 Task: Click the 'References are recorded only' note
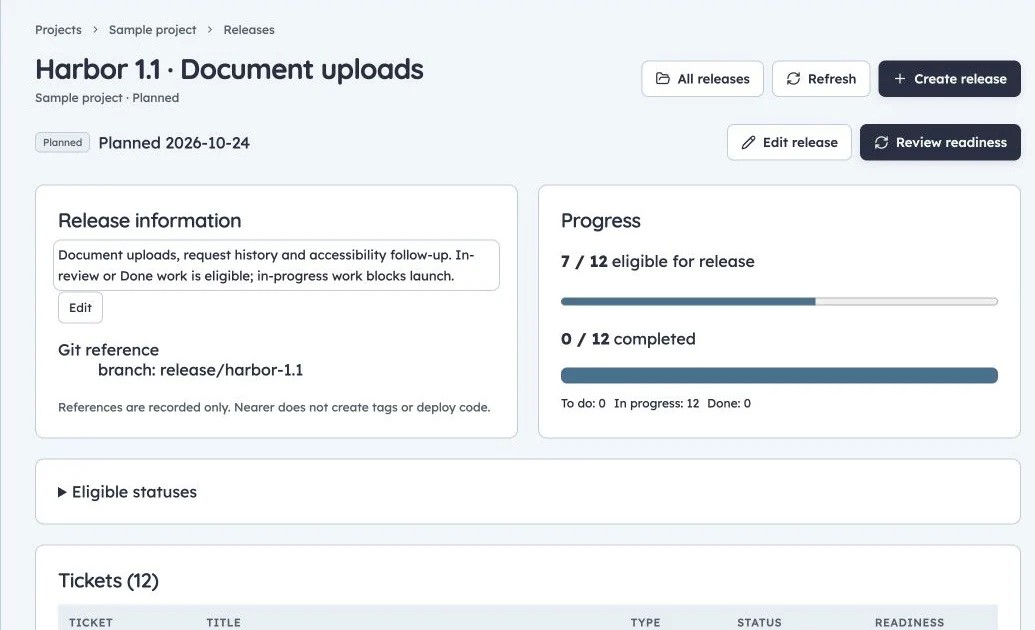tap(274, 407)
